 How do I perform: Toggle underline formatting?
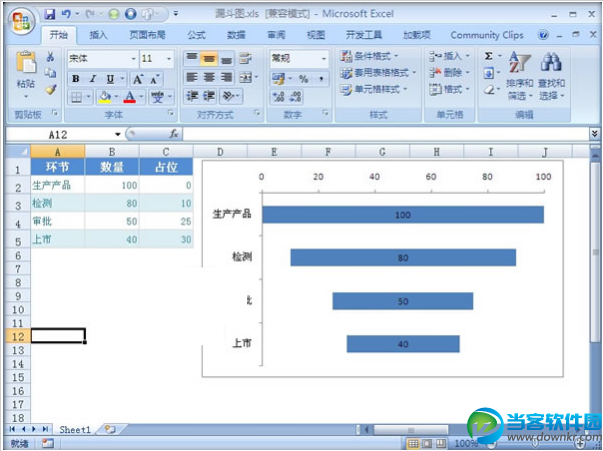(110, 79)
